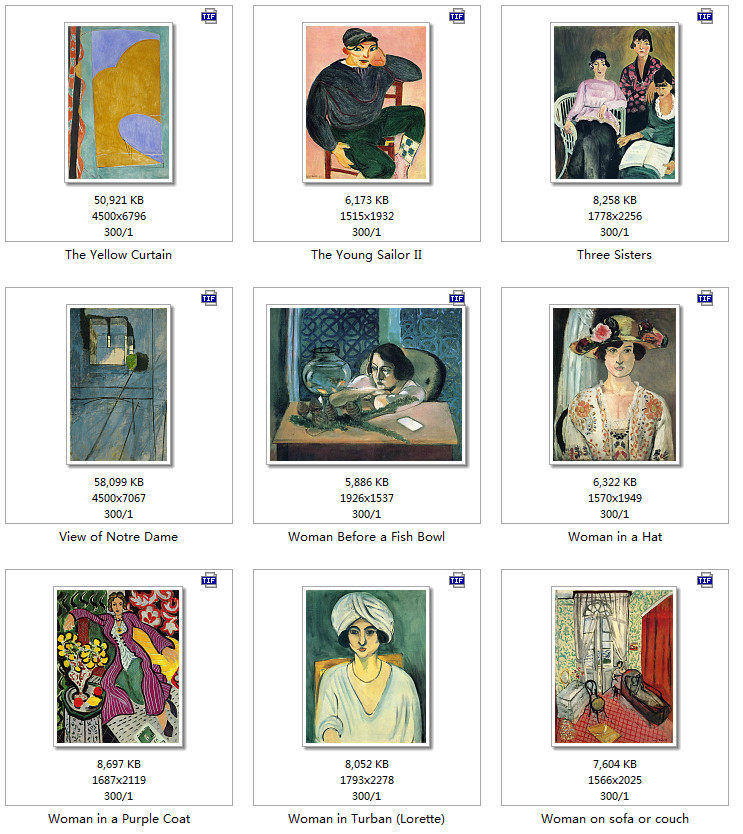Select Woman in a Hat portrait thumbnail
The height and width of the screenshot is (834, 743).
(x=615, y=385)
